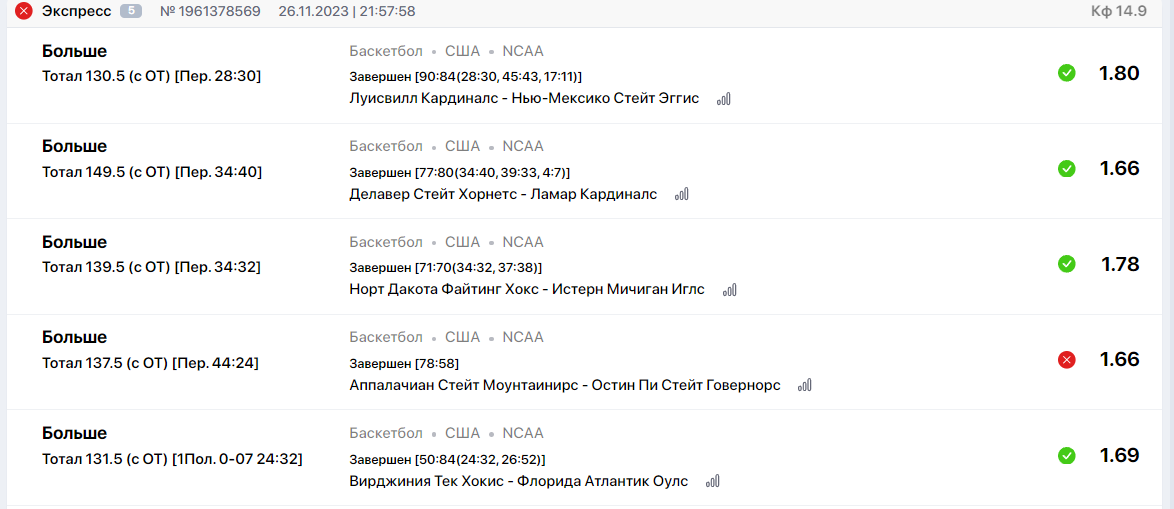1174x509 pixels.
Task: Open statistics icon for Делавер Стейт Хорнетс match
Action: 681,195
